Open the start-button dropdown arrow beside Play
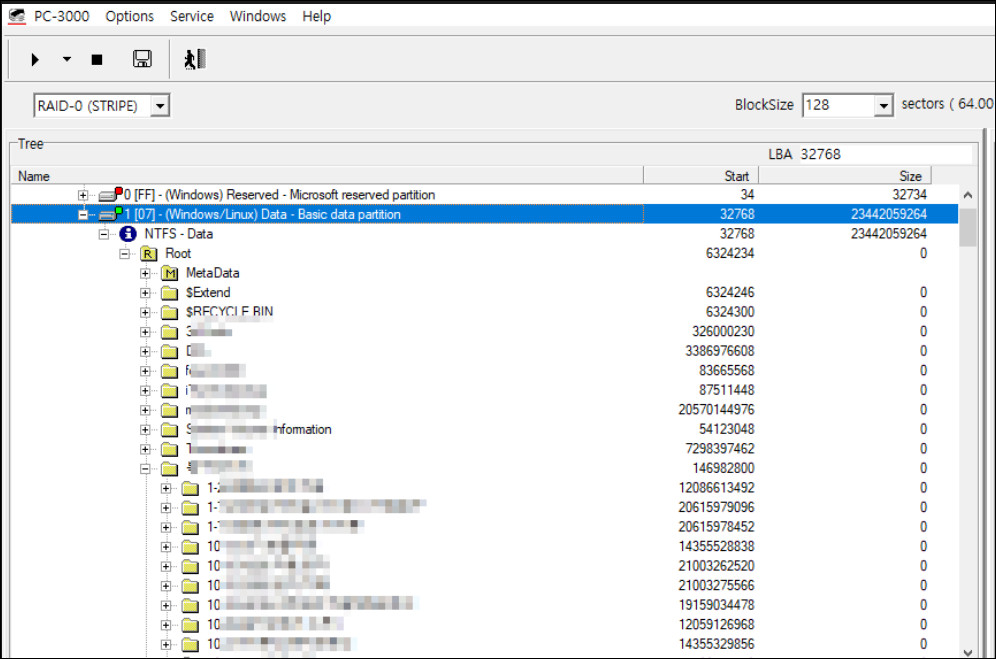996x659 pixels. 67,60
